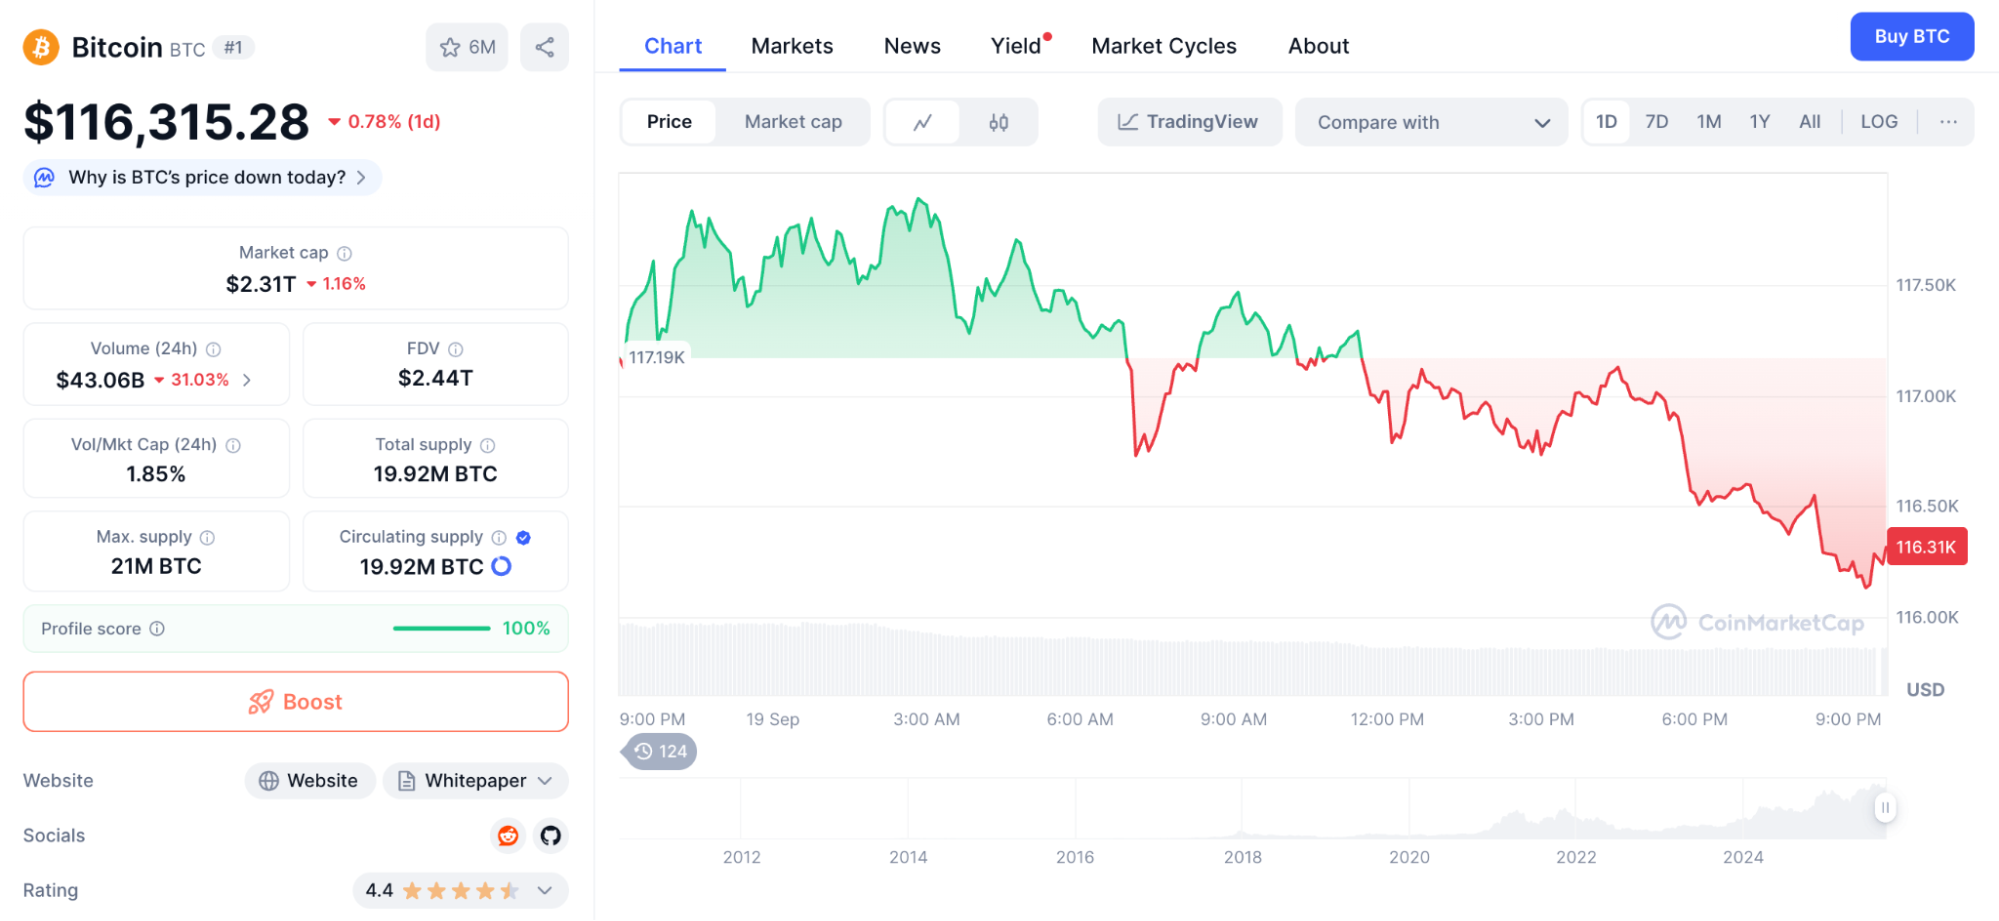This screenshot has height=921, width=1999.
Task: Select Price chart mode
Action: click(x=669, y=122)
